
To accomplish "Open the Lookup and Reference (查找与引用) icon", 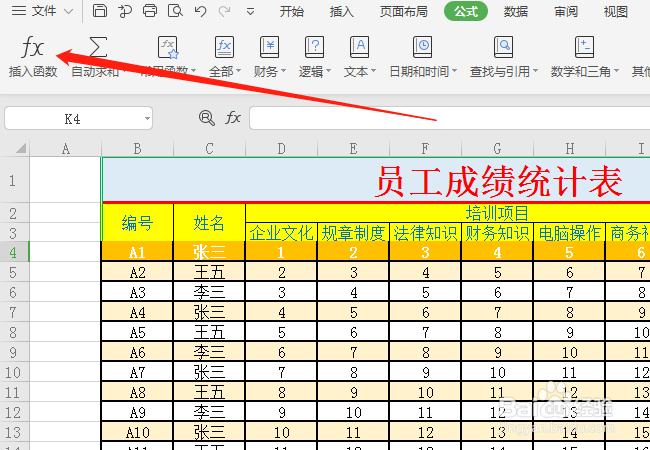I will pyautogui.click(x=503, y=47).
